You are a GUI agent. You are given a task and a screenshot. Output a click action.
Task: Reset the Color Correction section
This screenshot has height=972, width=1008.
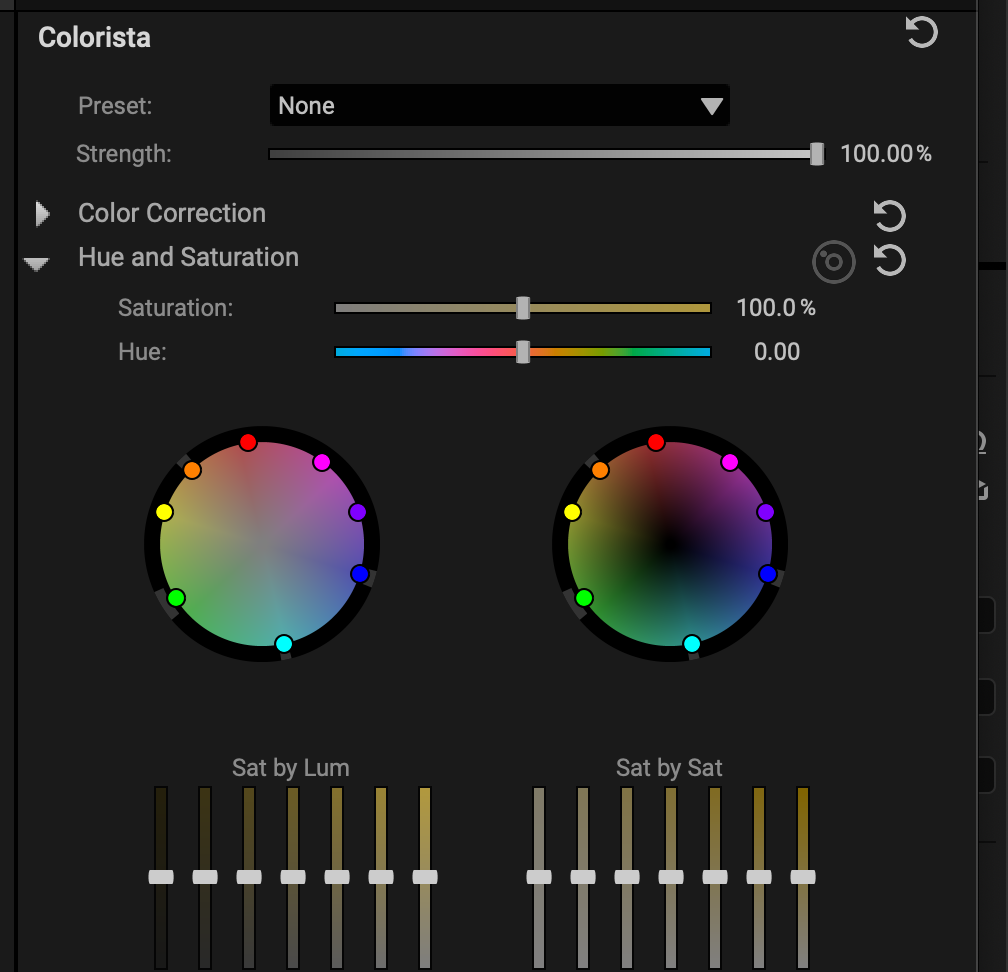[x=889, y=216]
